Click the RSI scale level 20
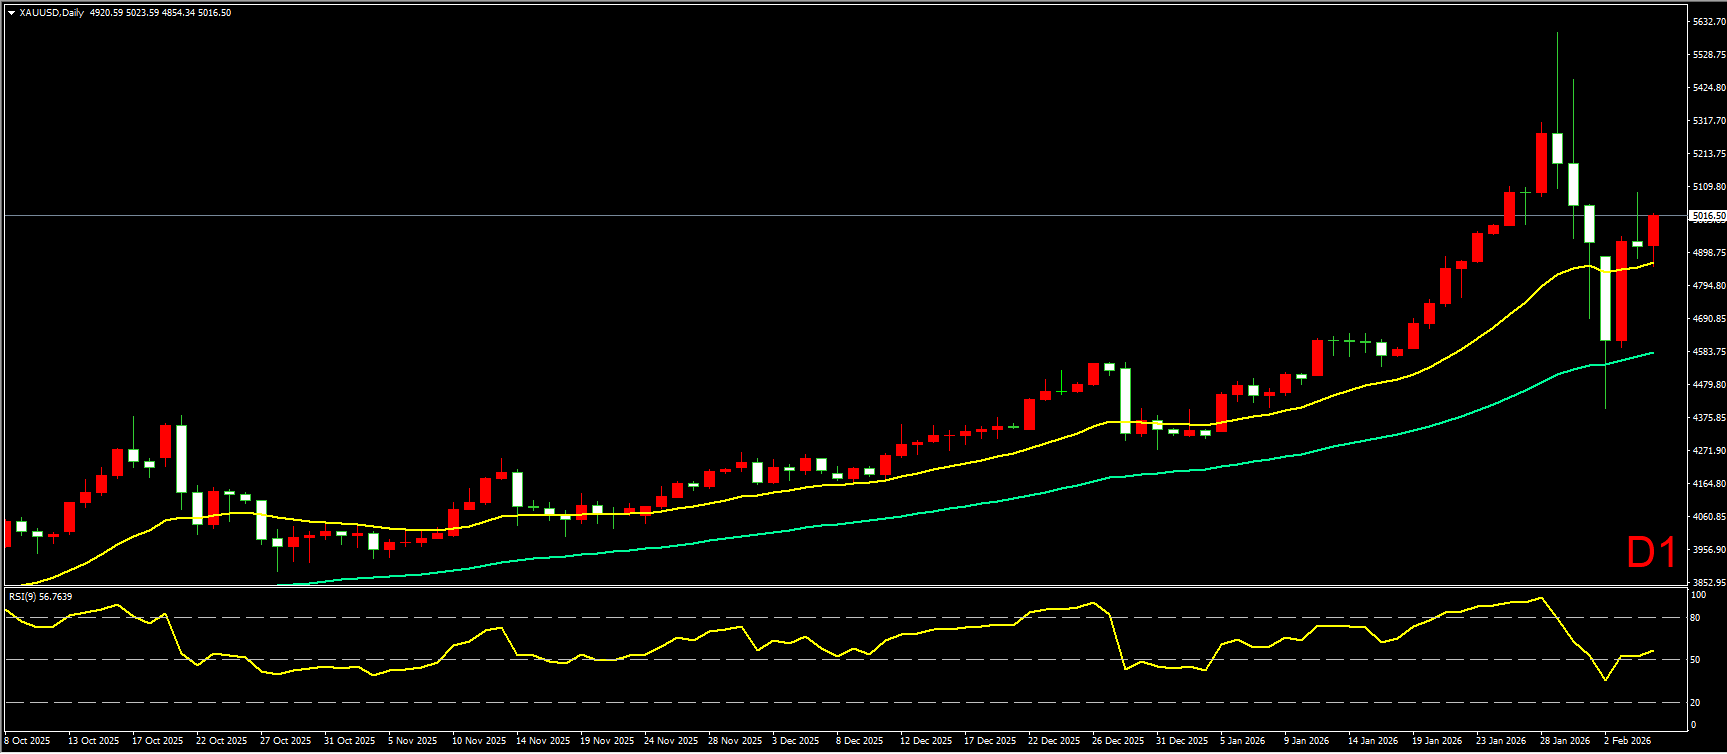Image resolution: width=1727 pixels, height=754 pixels. [1694, 703]
